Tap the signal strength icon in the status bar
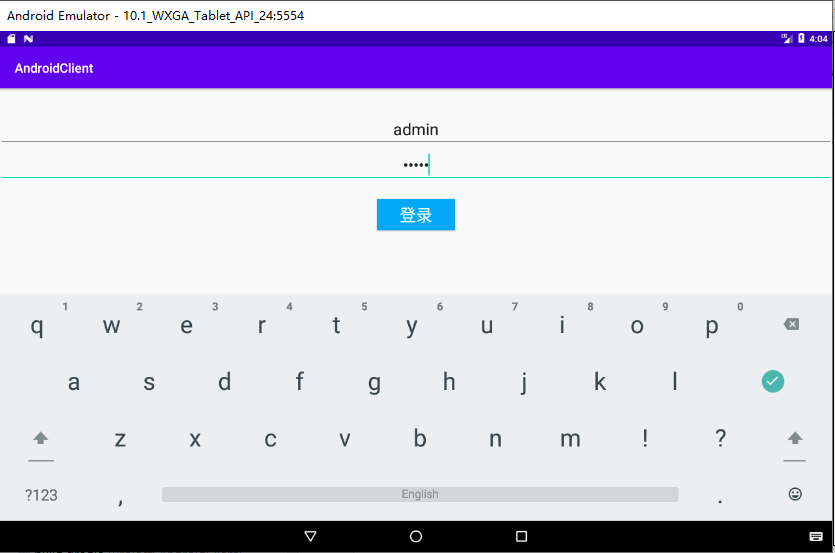The image size is (835, 553). click(787, 38)
